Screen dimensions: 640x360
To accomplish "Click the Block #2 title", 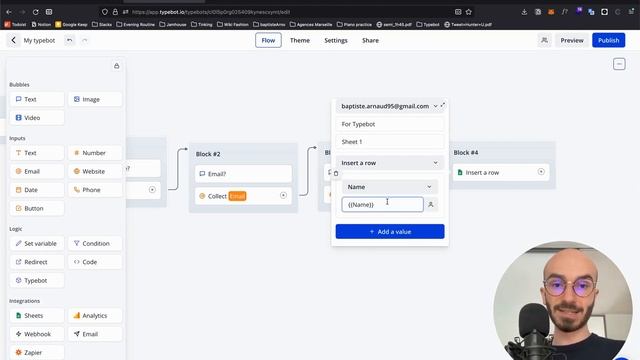I will (208, 154).
